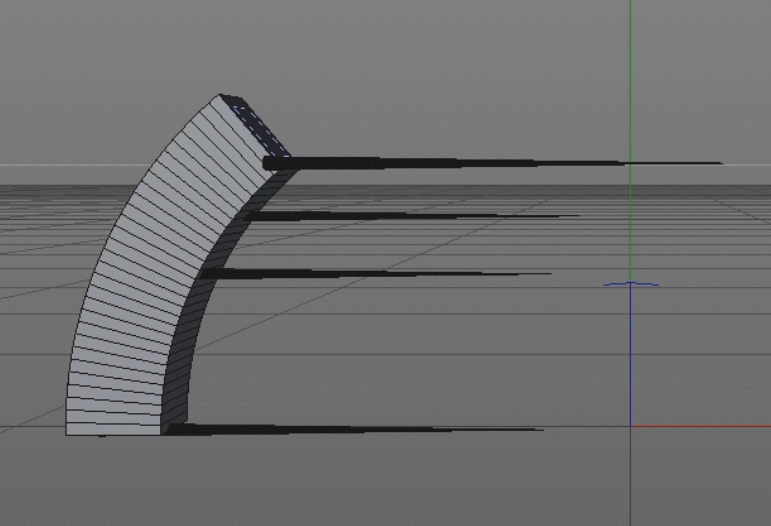
Task: Click the green vertical Y axis line
Action: (630, 140)
